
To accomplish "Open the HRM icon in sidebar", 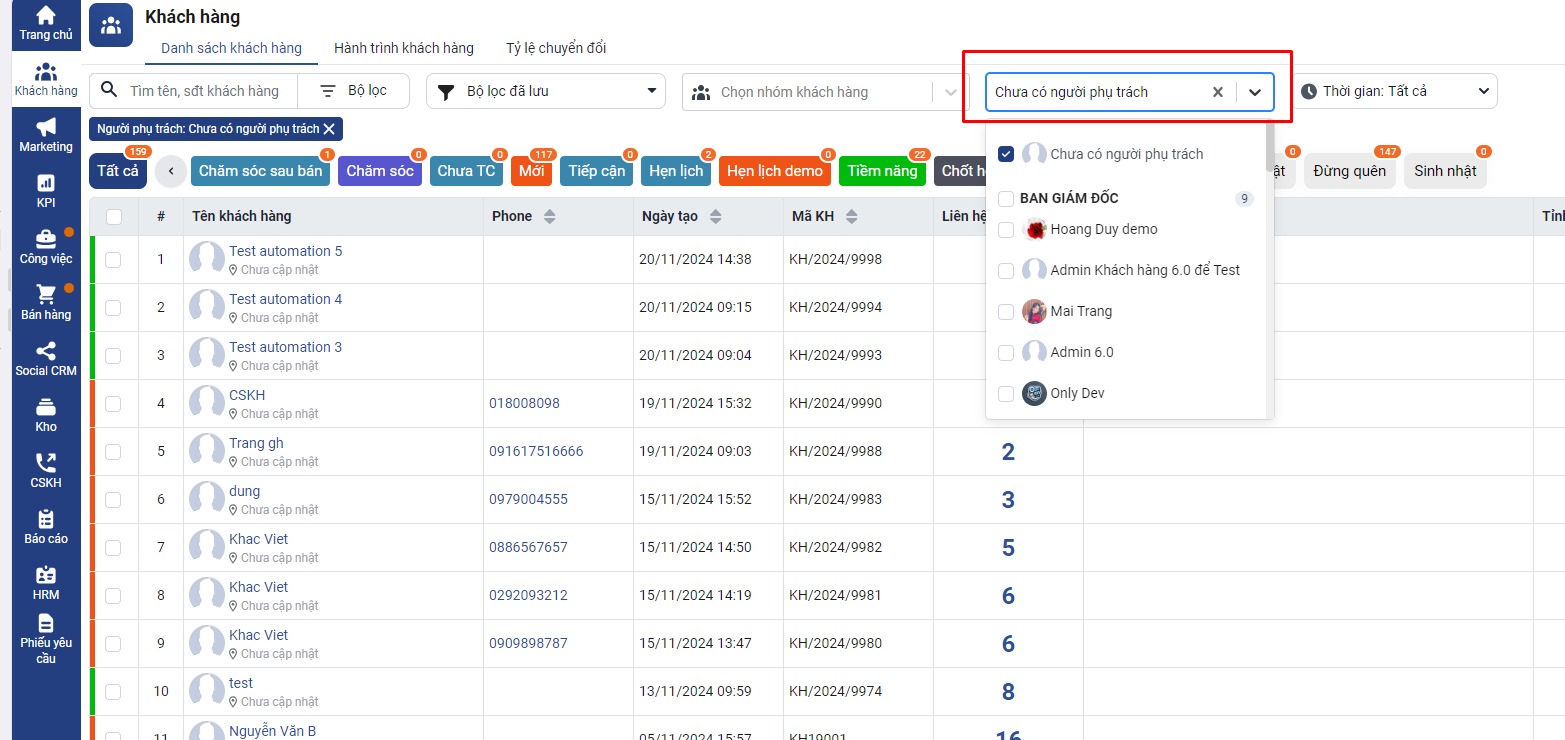I will [x=46, y=576].
